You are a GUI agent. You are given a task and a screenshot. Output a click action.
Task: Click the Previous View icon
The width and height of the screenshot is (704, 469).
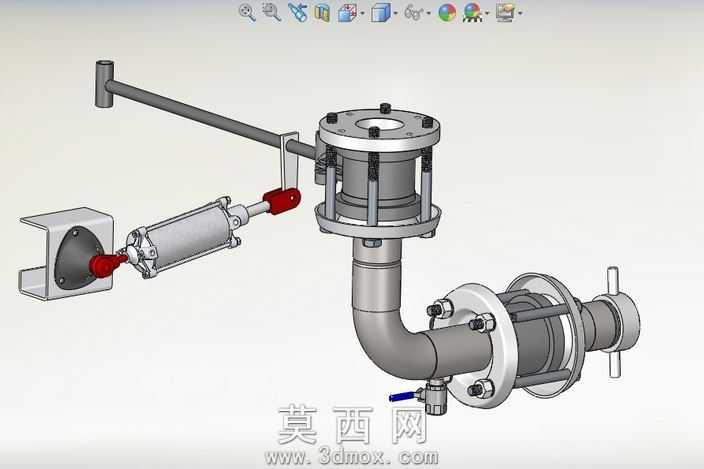pos(297,12)
